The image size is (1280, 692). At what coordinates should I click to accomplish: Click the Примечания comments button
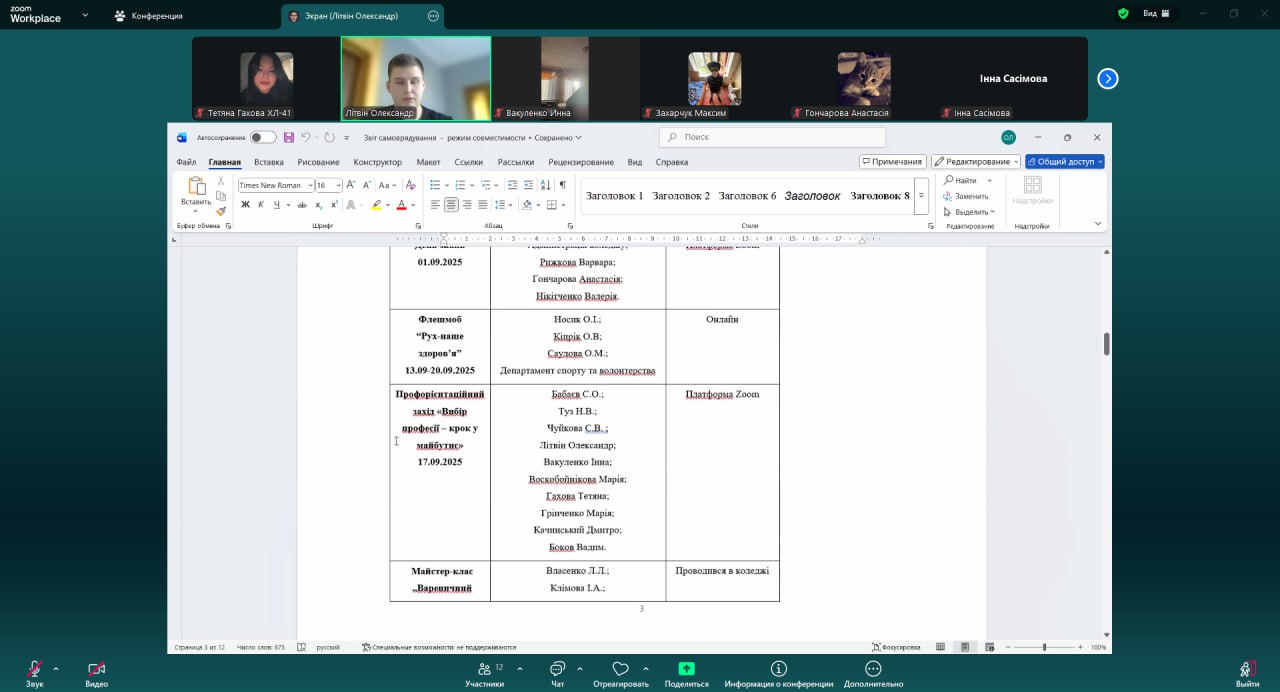(891, 162)
